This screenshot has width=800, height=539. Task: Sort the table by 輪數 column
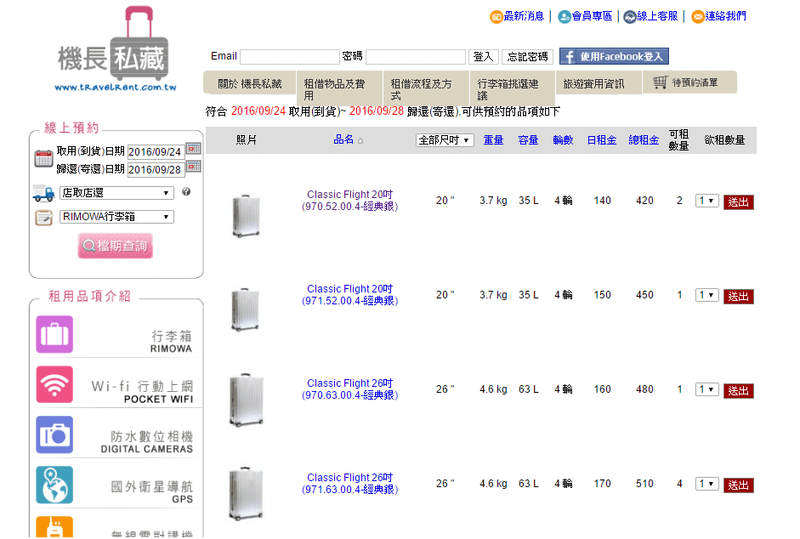point(563,140)
